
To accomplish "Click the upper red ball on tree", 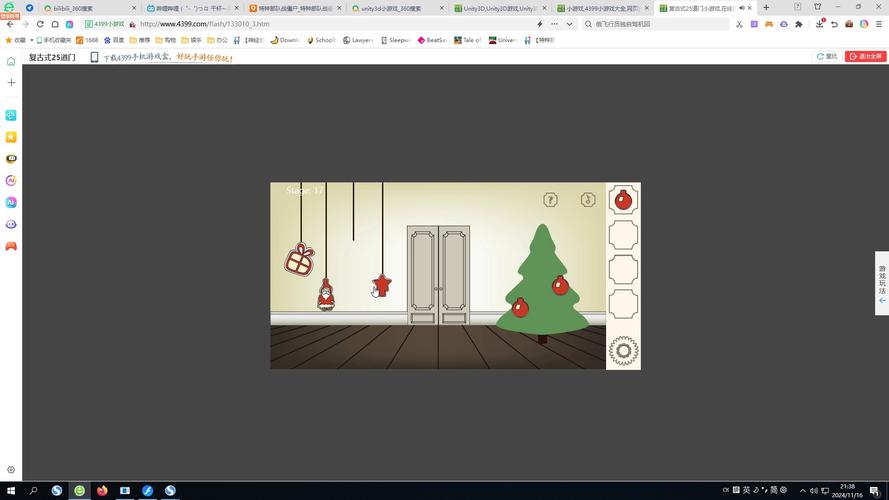I will pos(560,286).
